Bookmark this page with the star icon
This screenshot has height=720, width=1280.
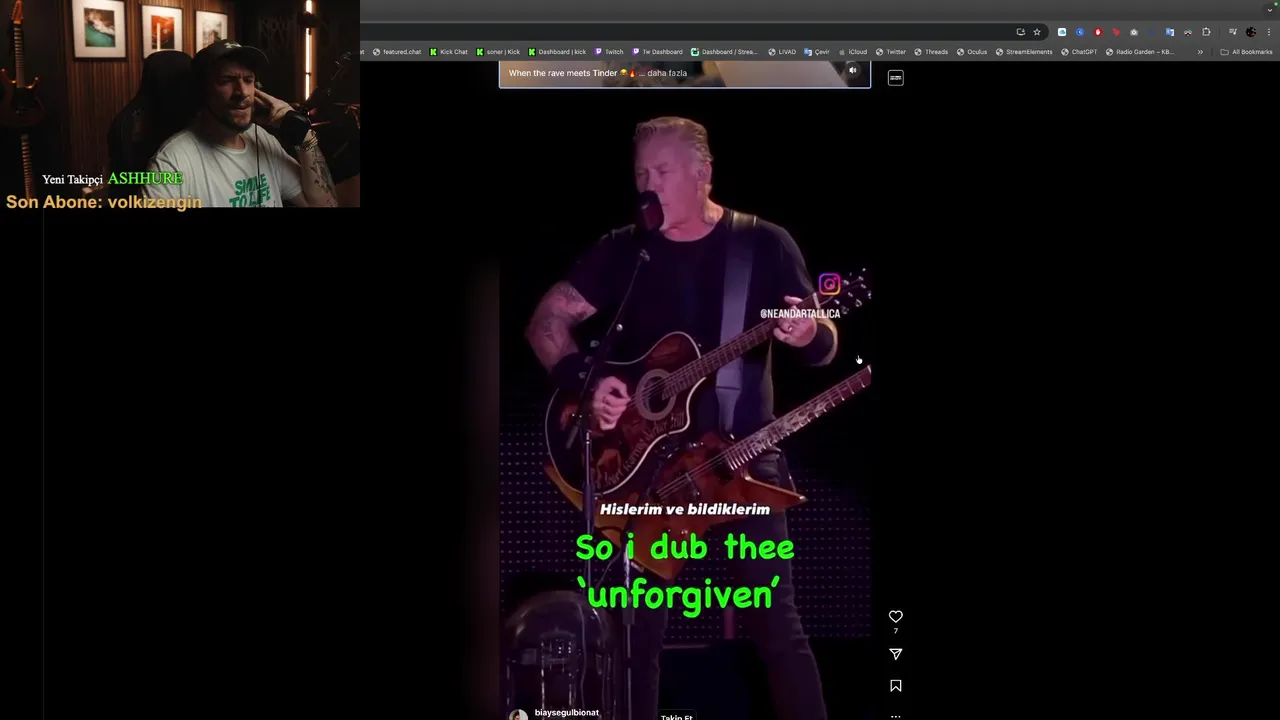tap(1037, 32)
